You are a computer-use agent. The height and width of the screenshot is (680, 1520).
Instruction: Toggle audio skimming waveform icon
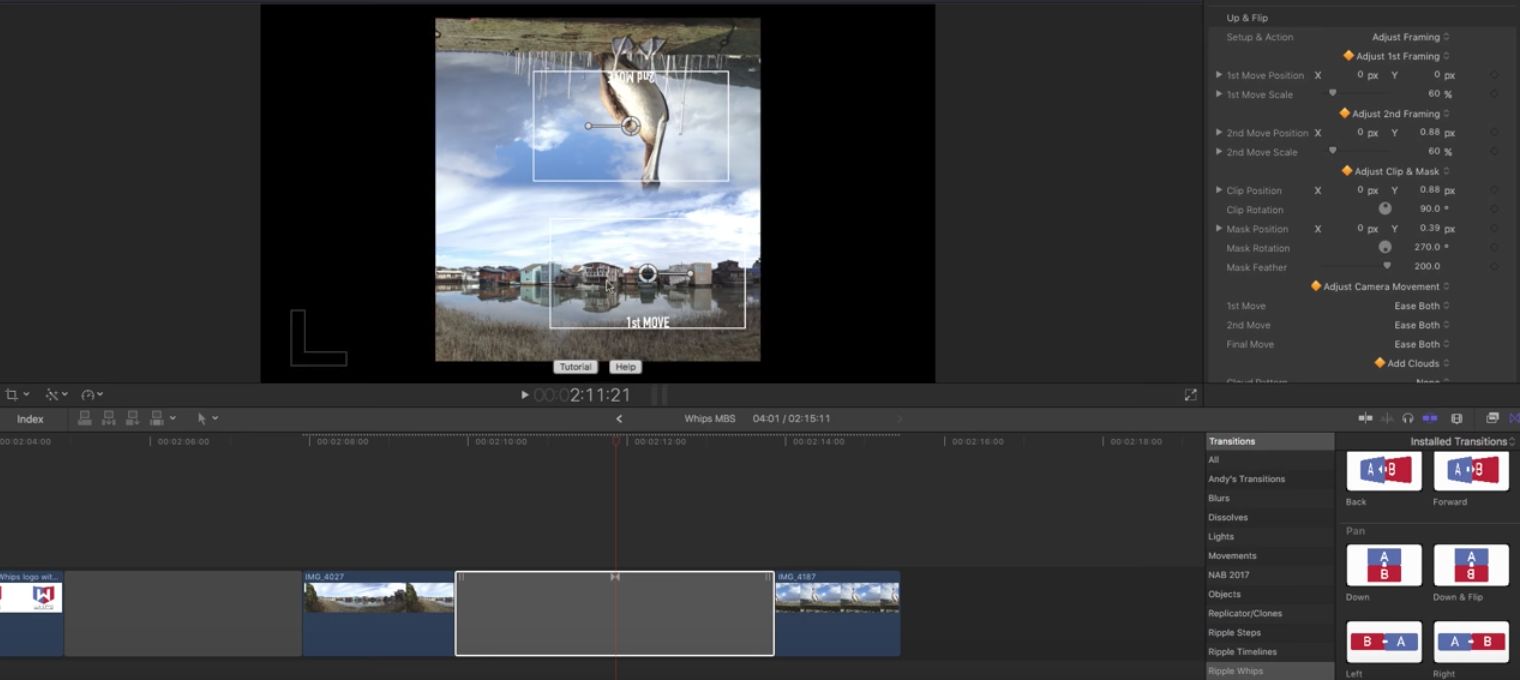(1387, 418)
